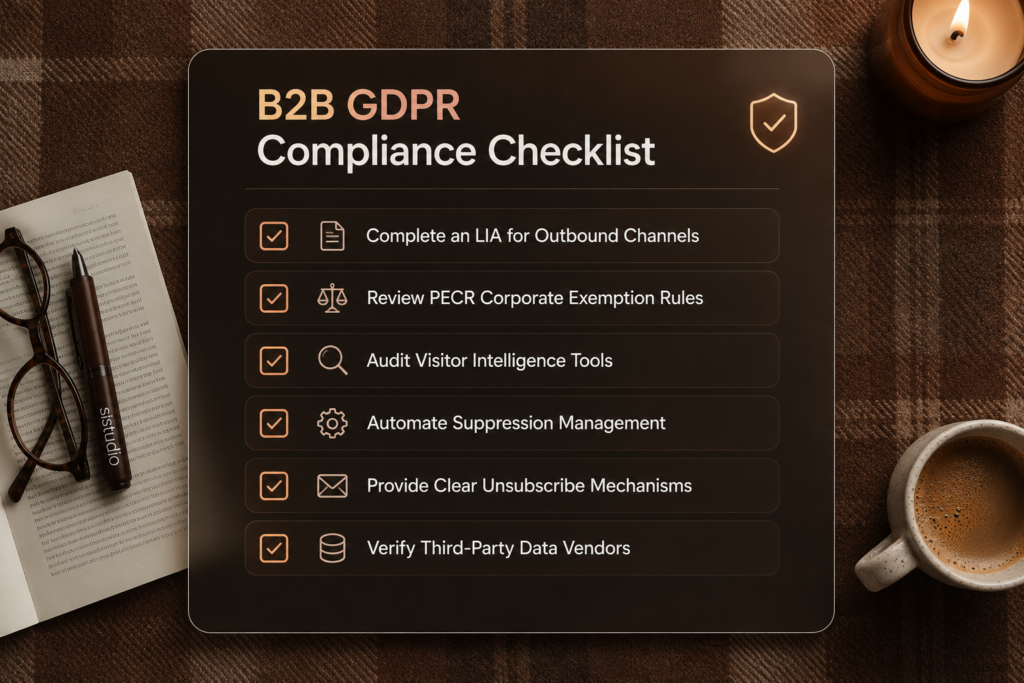
Task: Click the 'B2B GDPR' heading
Action: click(359, 105)
